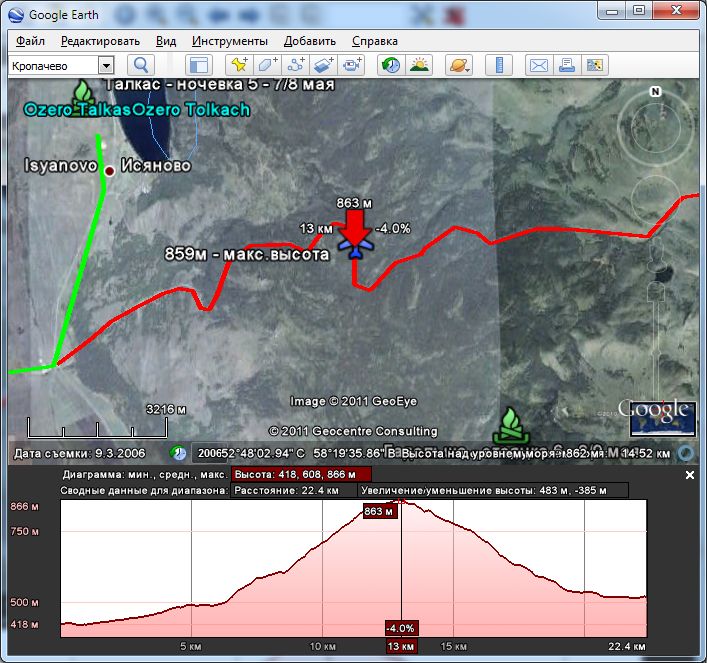The height and width of the screenshot is (663, 707).
Task: Click the Isyanovo red placemark dot
Action: [x=110, y=171]
